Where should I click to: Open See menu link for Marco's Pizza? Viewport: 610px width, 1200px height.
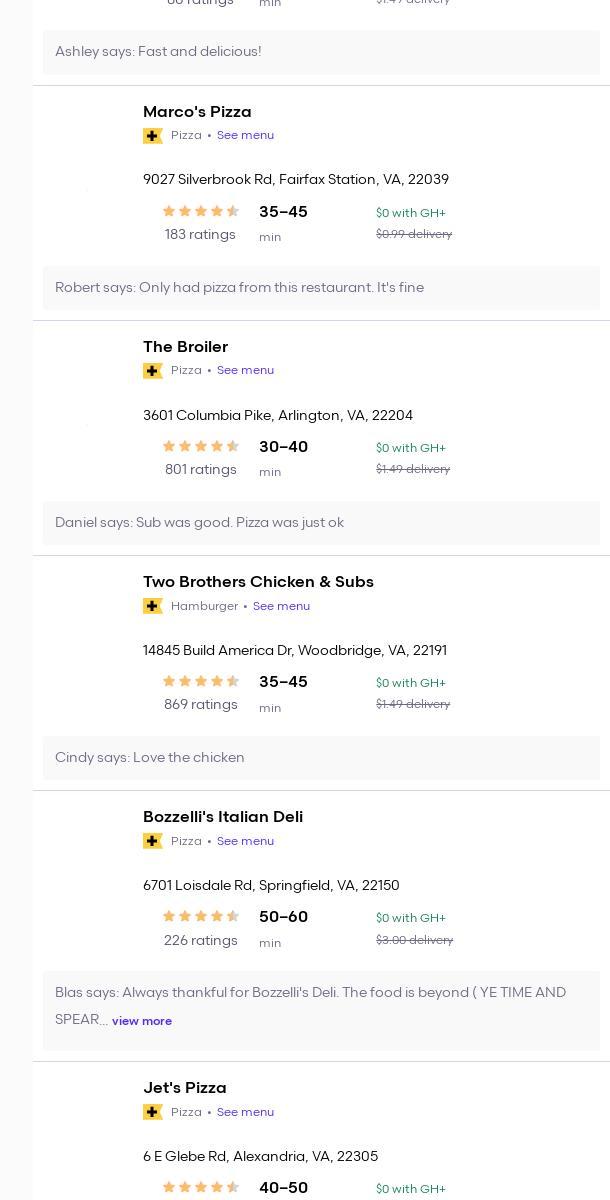click(245, 136)
